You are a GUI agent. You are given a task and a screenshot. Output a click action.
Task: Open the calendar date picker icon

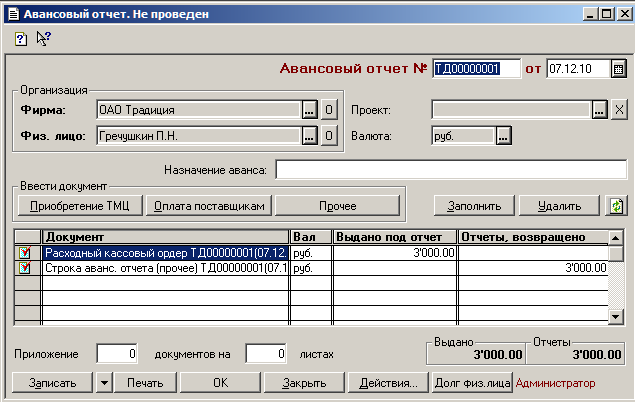[x=619, y=69]
